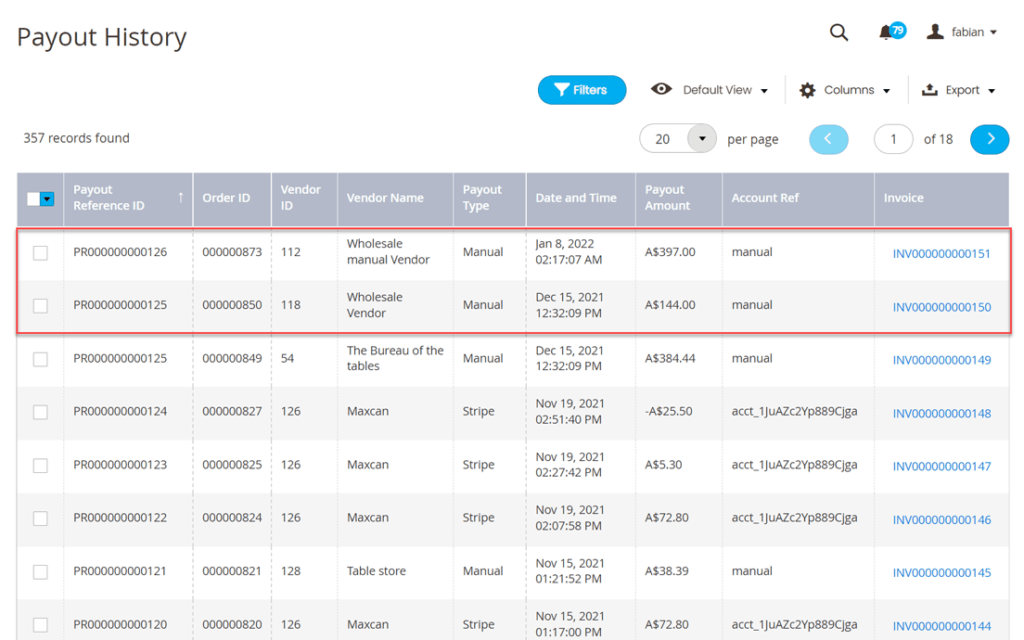Go to next page with right arrow

989,139
